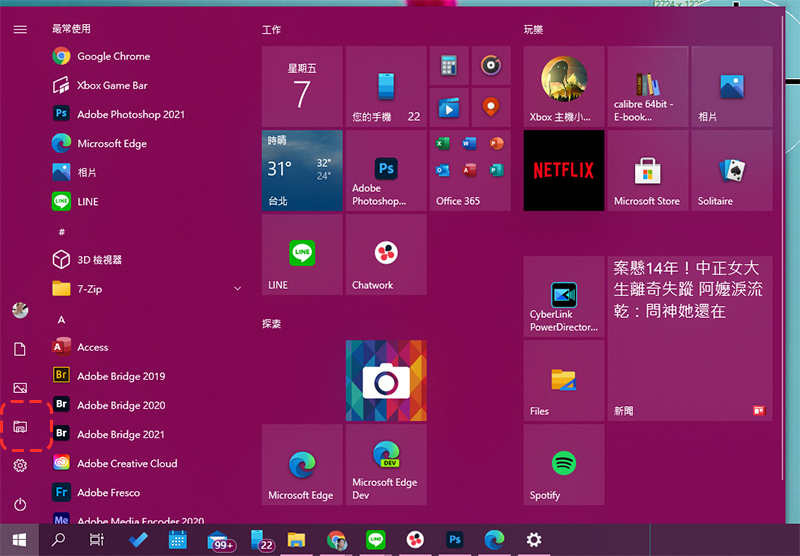The height and width of the screenshot is (556, 800).
Task: Open Settings gear in Start sidebar
Action: point(20,466)
